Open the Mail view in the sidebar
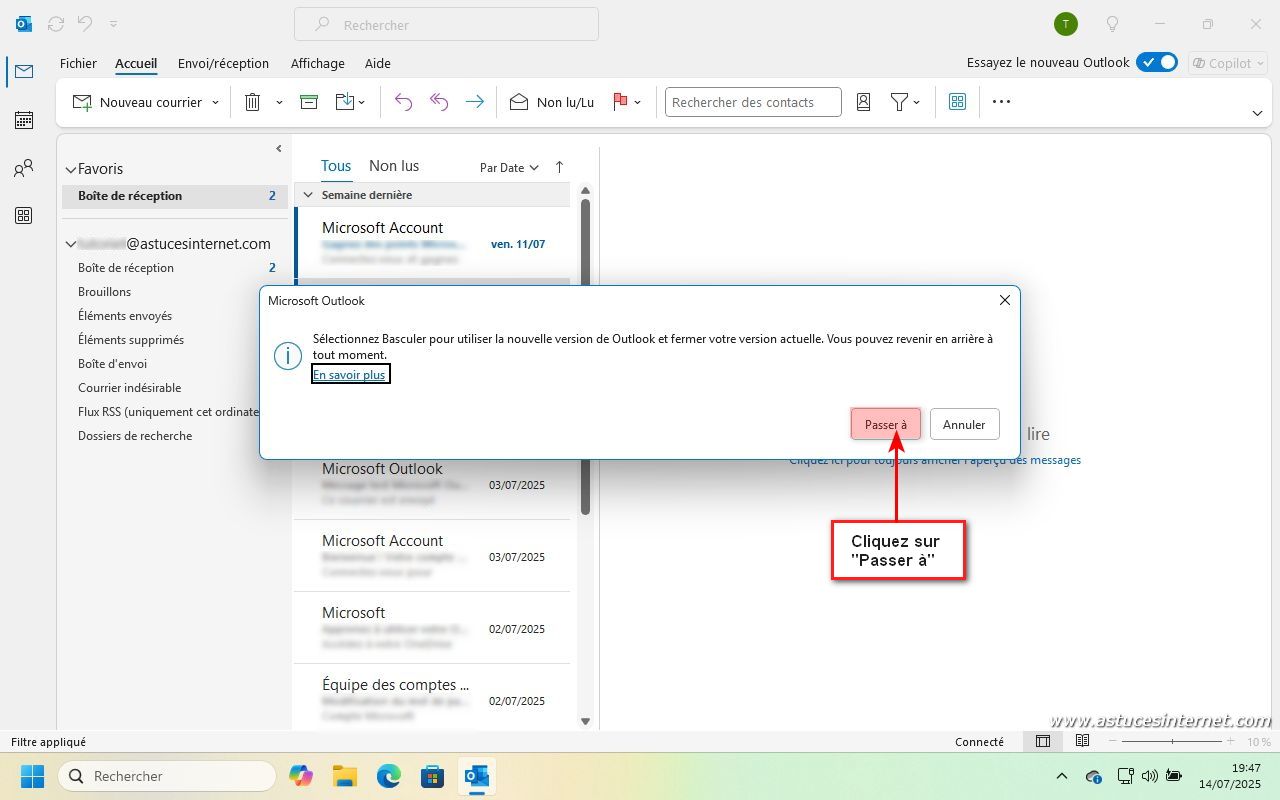The image size is (1280, 800). (24, 71)
